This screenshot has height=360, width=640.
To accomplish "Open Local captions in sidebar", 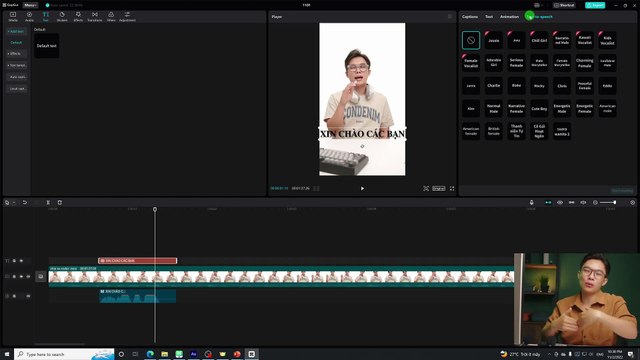I will (x=18, y=89).
